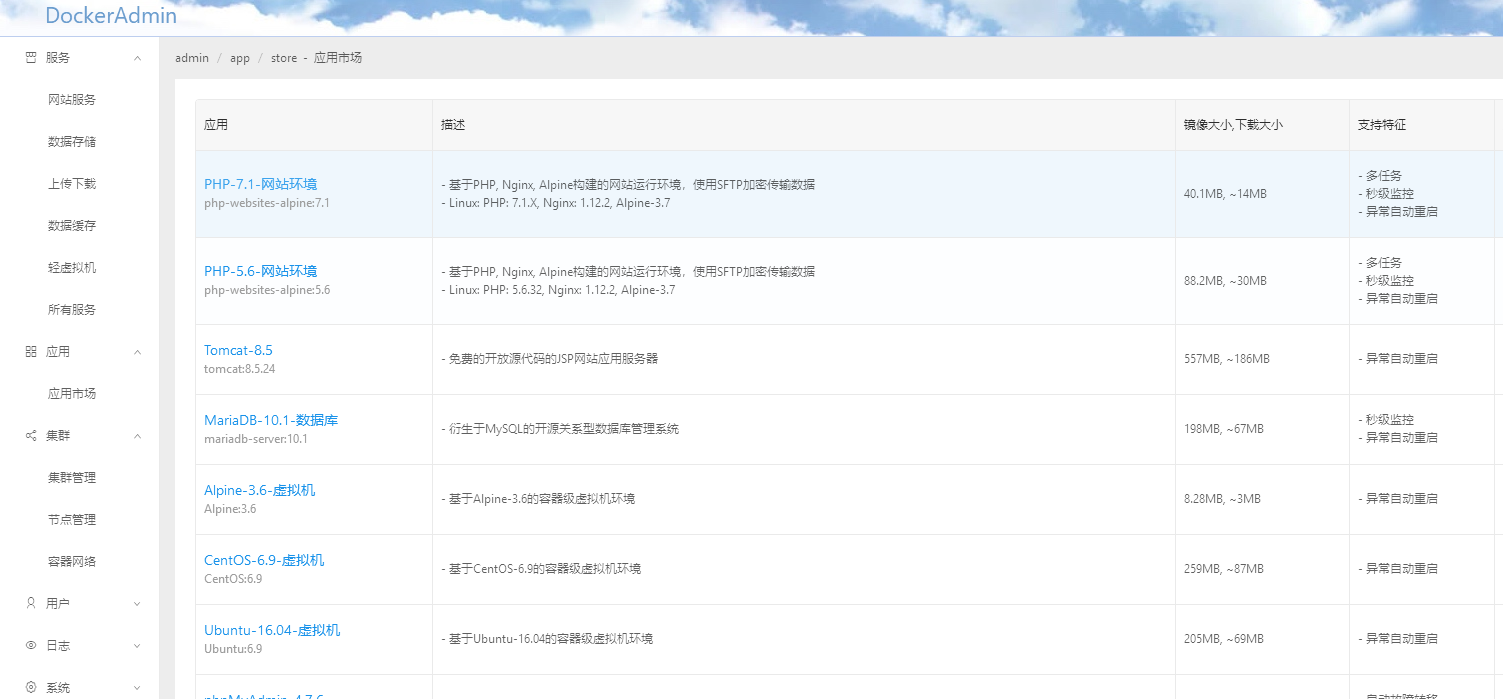Viewport: 1503px width, 699px height.
Task: Click the CentOS-6.9 description text
Action: click(x=541, y=569)
